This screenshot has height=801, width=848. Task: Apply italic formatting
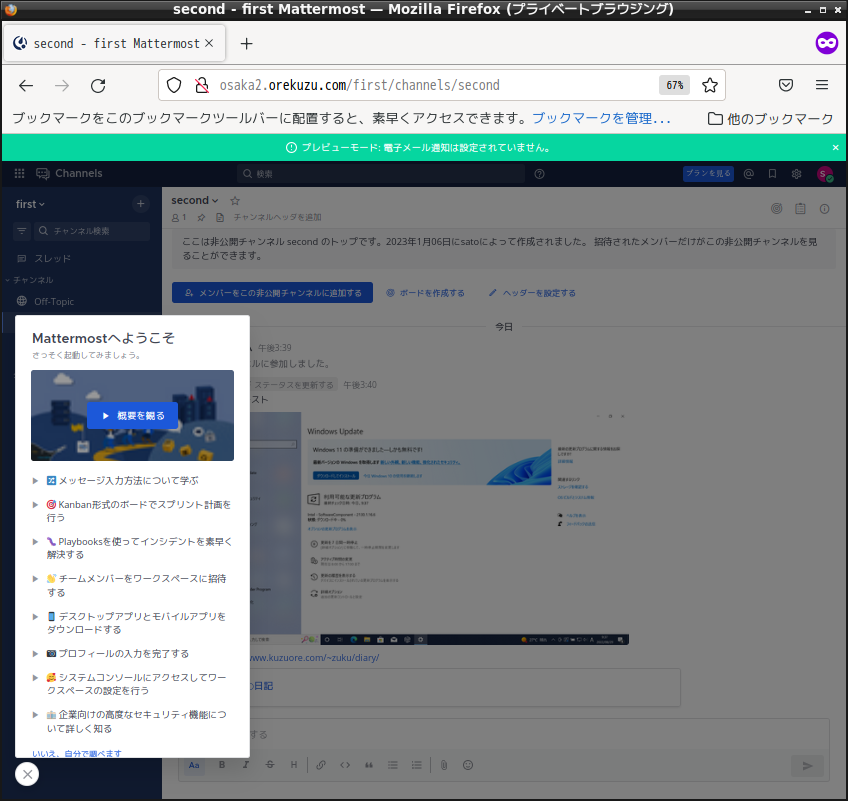coord(246,765)
